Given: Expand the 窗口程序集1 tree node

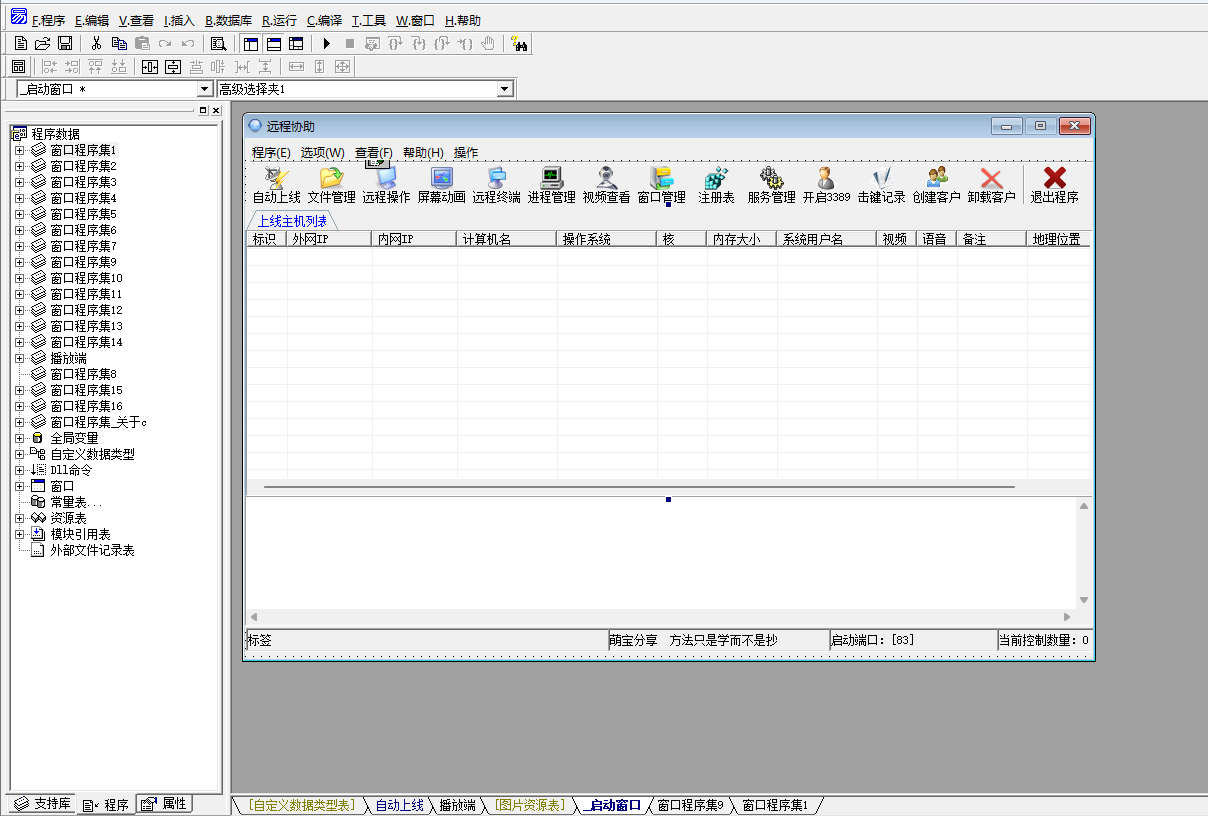Looking at the screenshot, I should click(x=19, y=150).
